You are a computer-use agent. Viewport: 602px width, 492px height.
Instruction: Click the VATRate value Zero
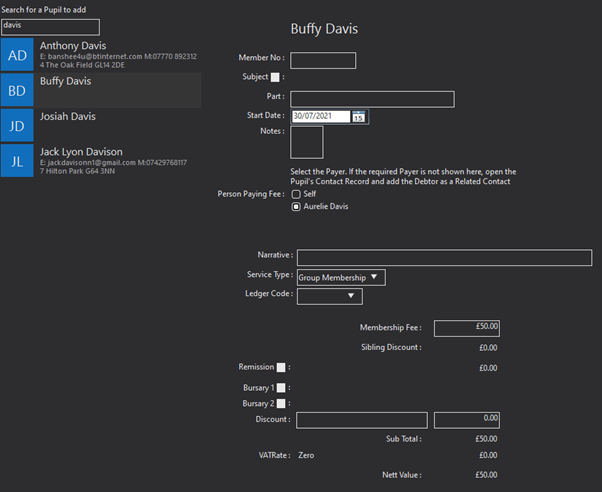pos(306,455)
